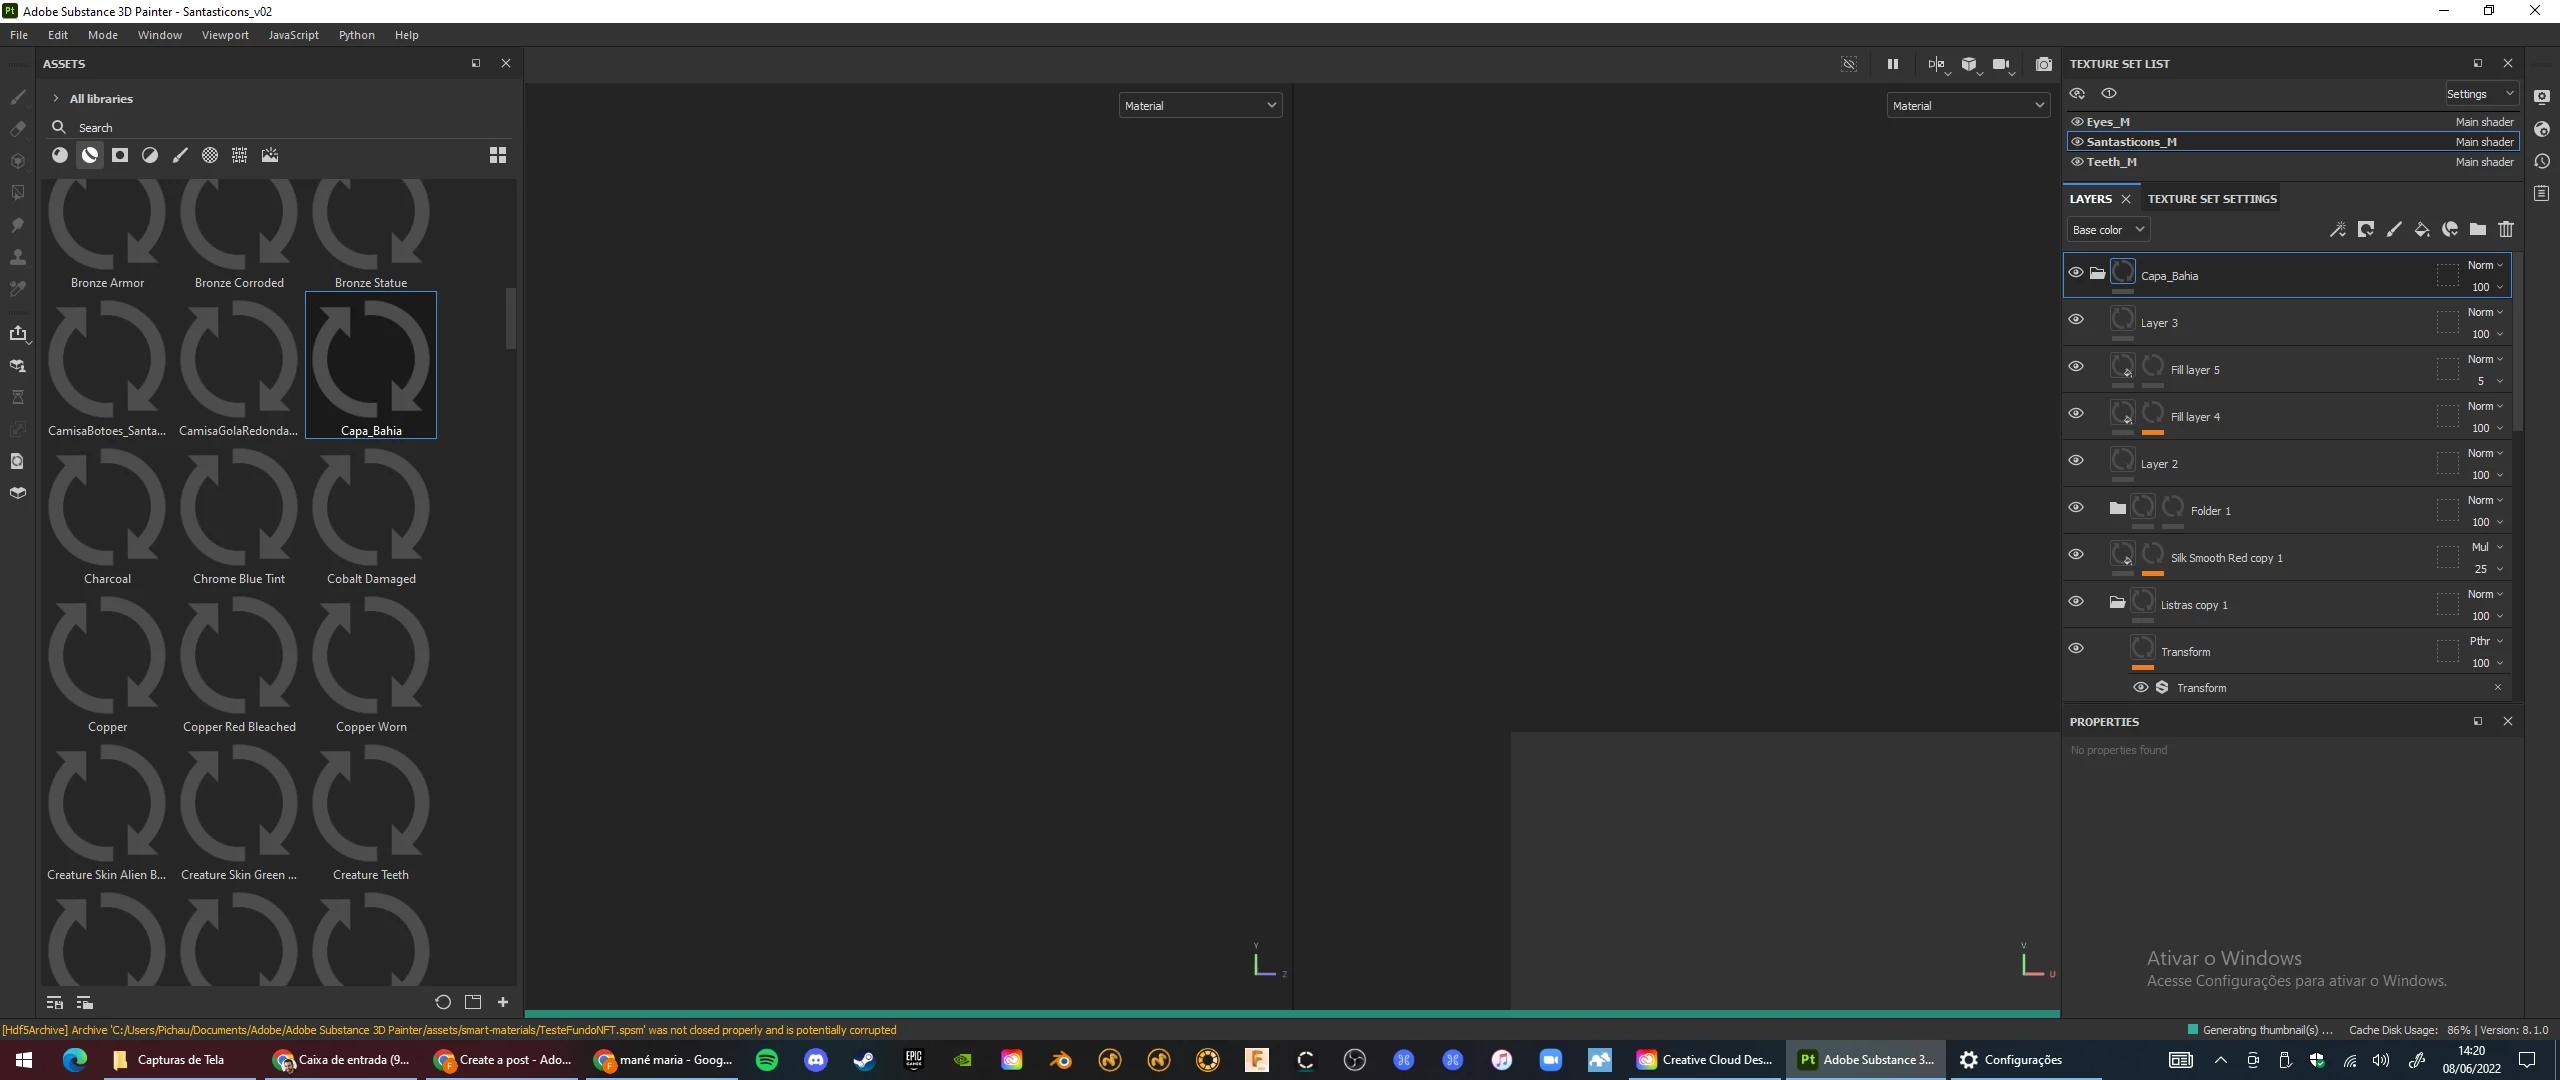2560x1080 pixels.
Task: Hide the Layer 3 layer
Action: point(2076,320)
